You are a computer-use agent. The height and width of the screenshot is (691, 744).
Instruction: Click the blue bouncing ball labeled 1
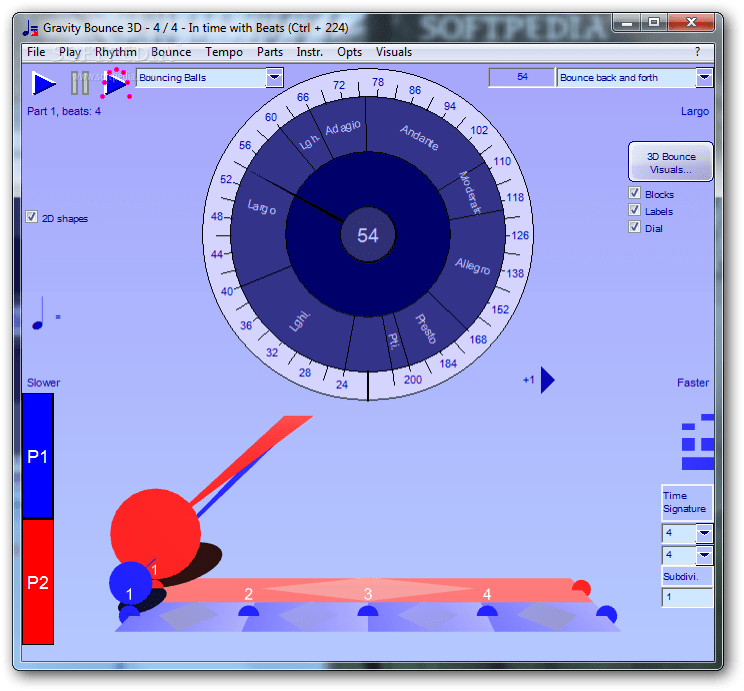(x=130, y=583)
